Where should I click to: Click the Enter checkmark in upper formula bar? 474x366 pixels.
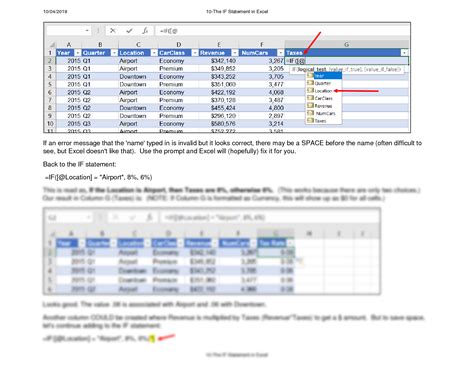click(x=129, y=31)
